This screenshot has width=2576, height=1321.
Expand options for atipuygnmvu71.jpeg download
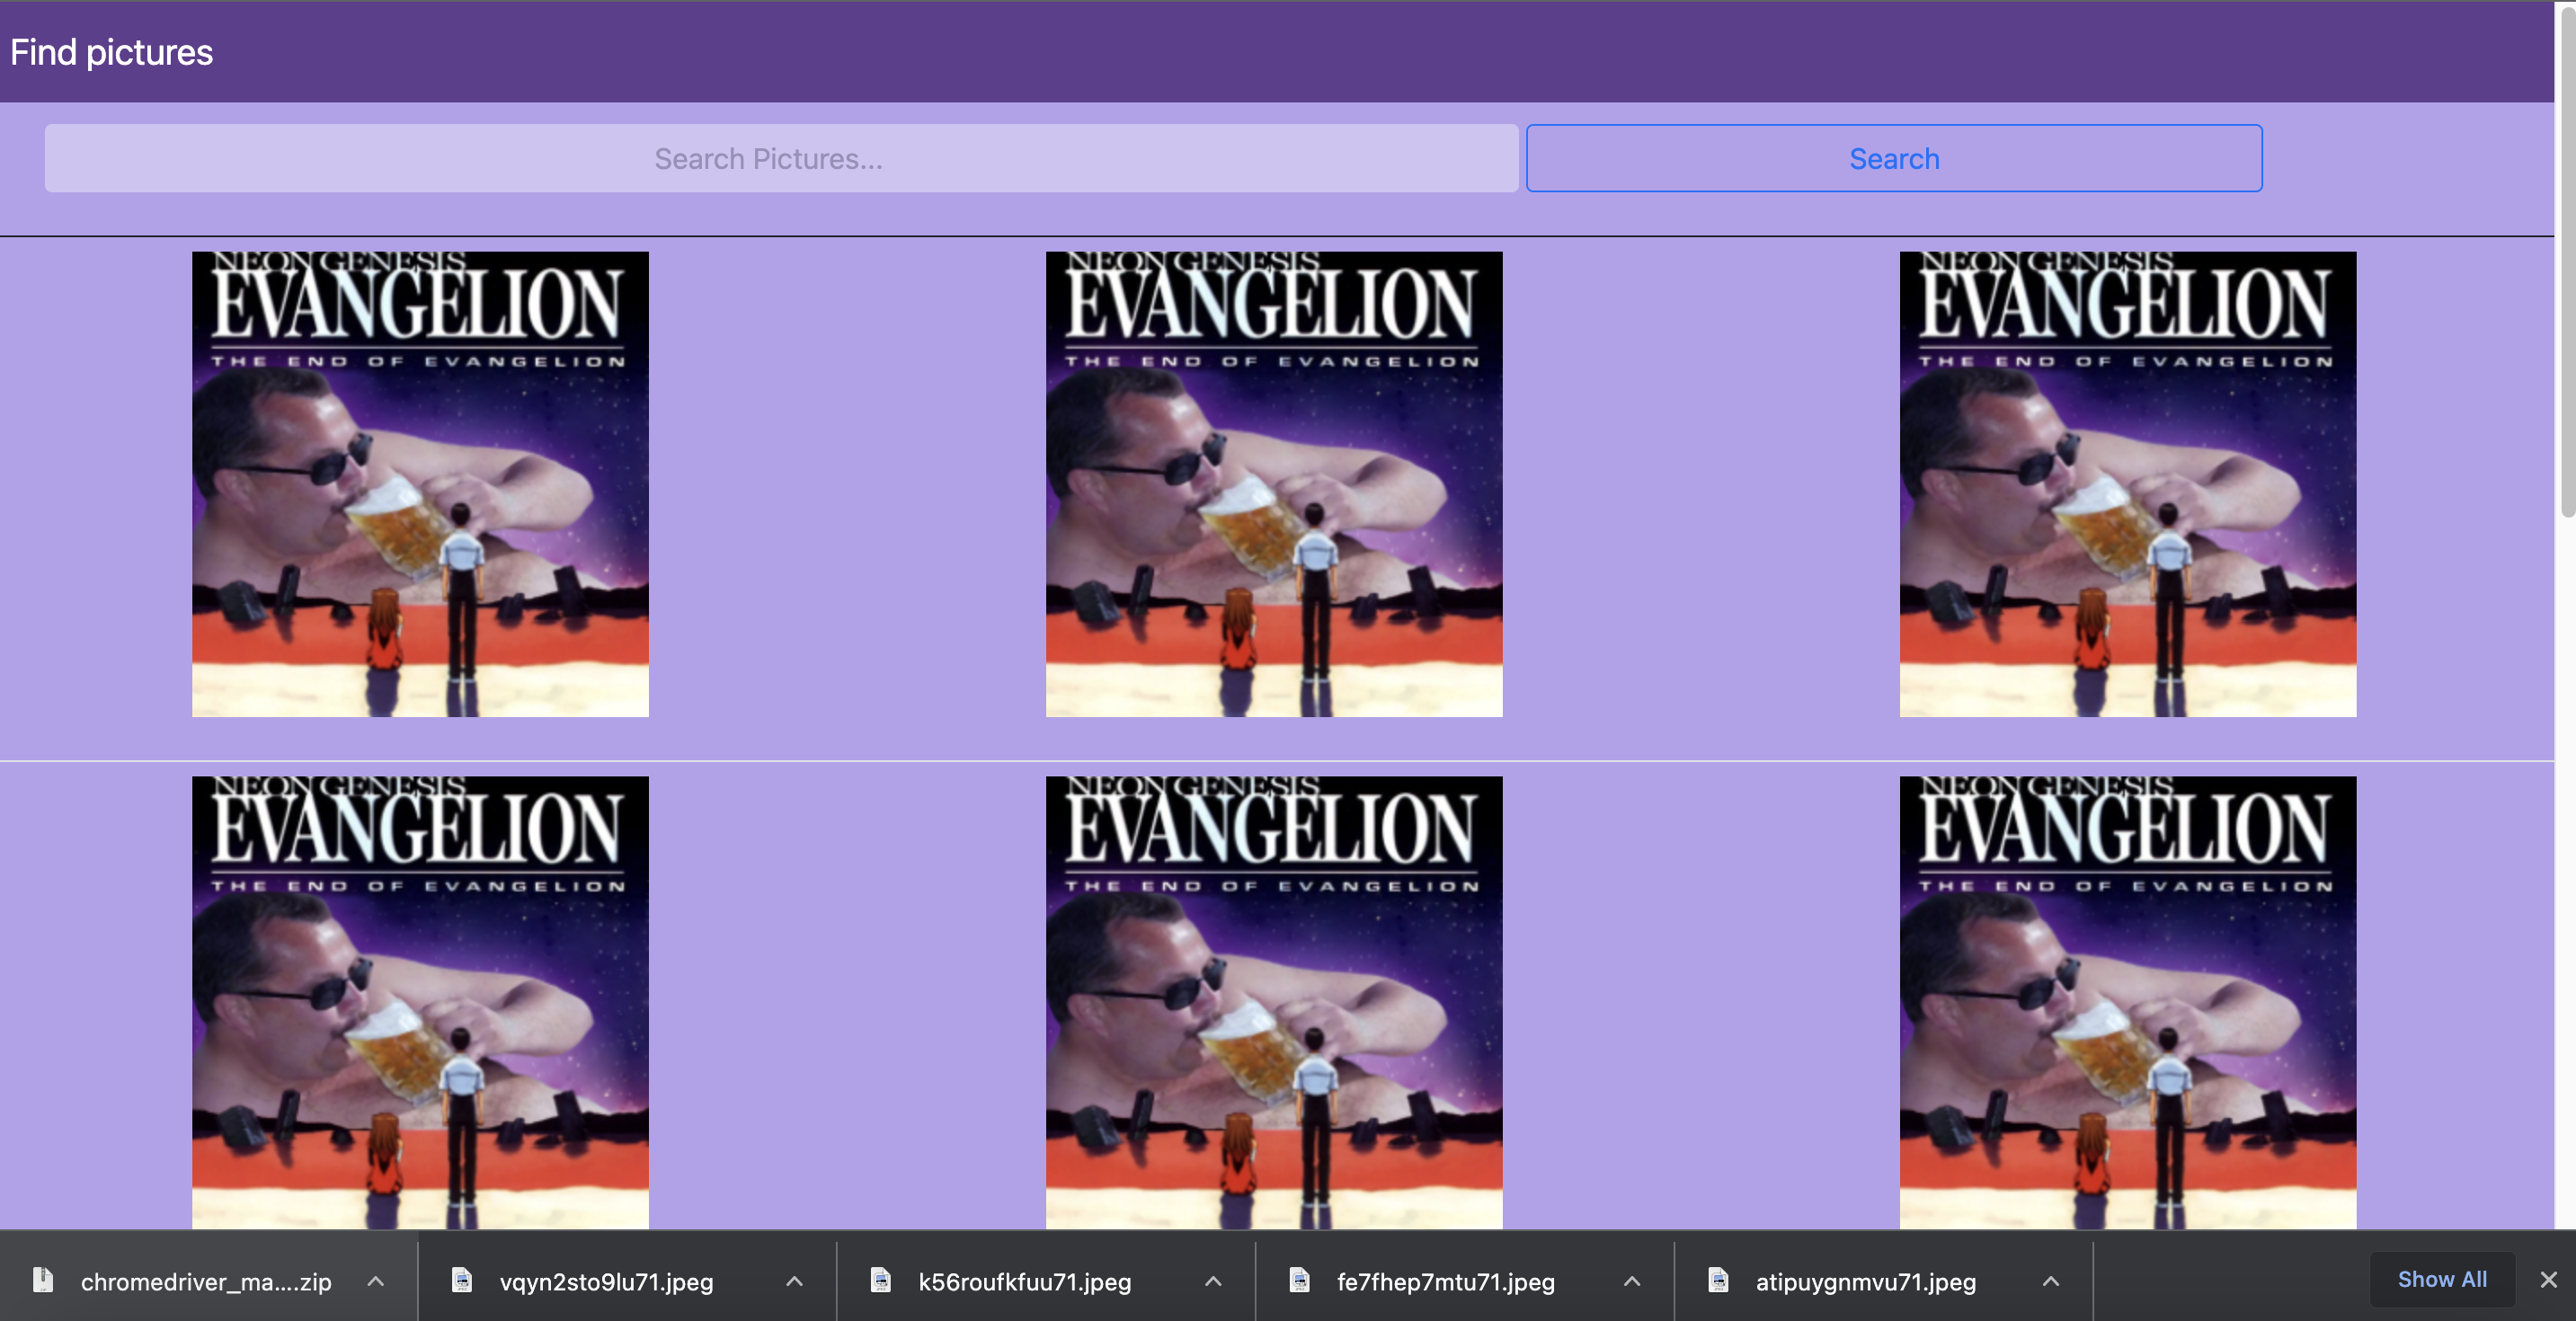pos(2051,1281)
